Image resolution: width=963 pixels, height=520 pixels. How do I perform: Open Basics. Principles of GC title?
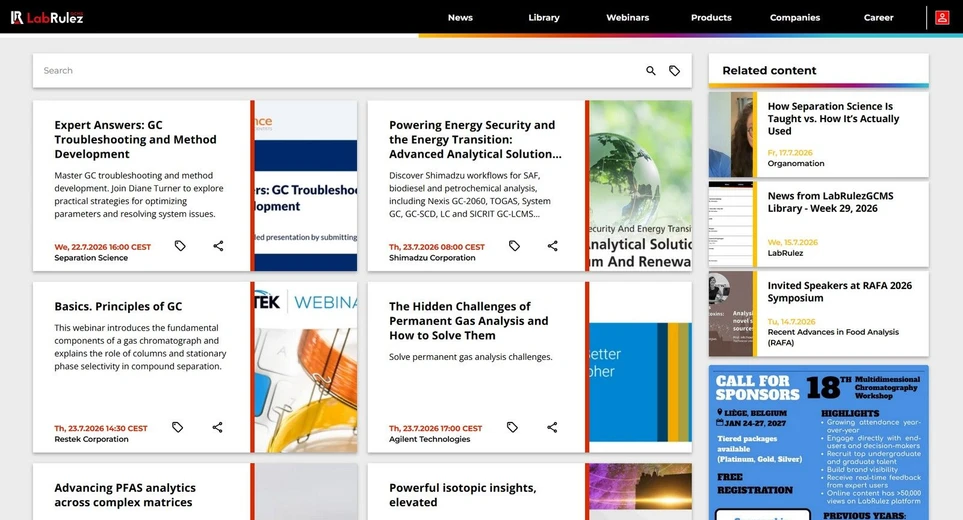[x=118, y=306]
